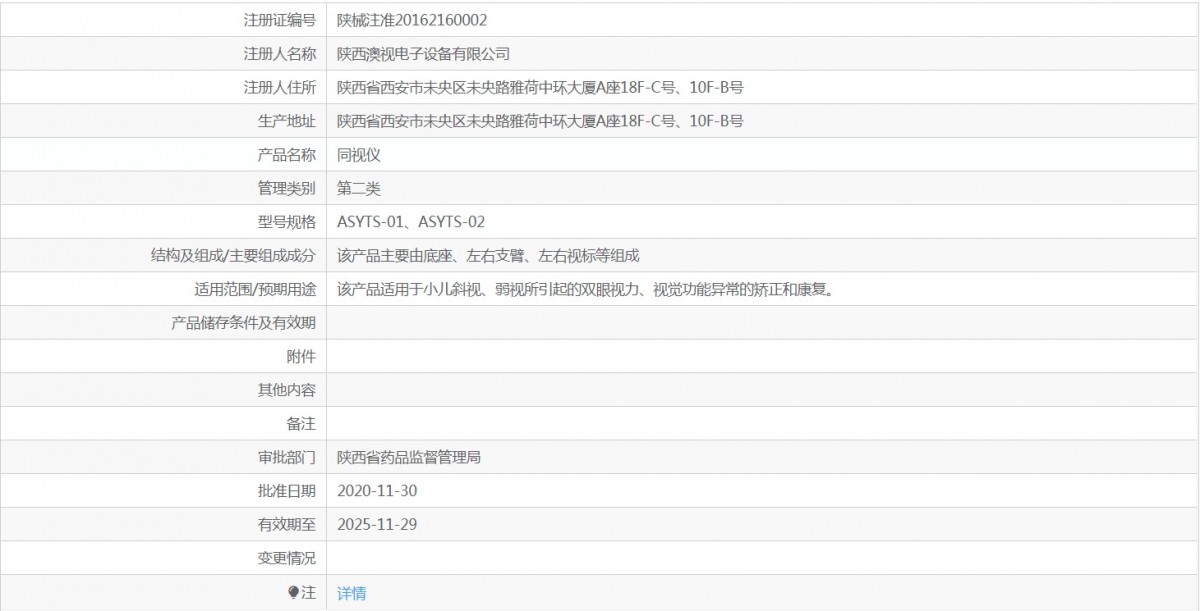The width and height of the screenshot is (1200, 611).
Task: Select the expiry date 2025-11-29
Action: click(377, 525)
